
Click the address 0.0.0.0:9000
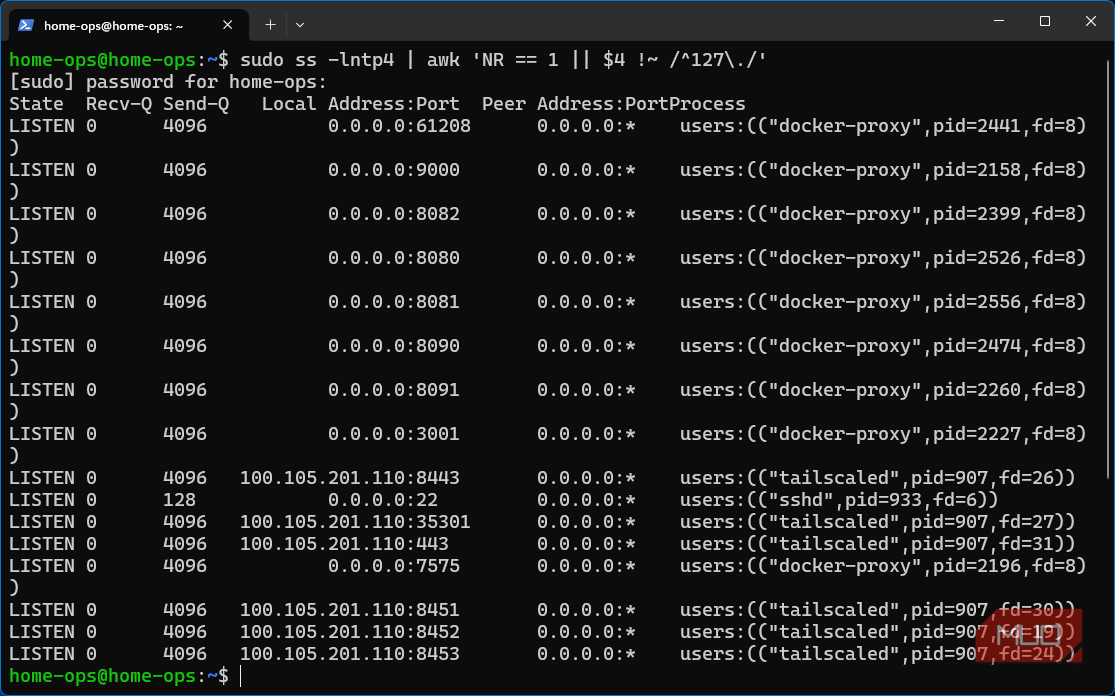point(393,170)
